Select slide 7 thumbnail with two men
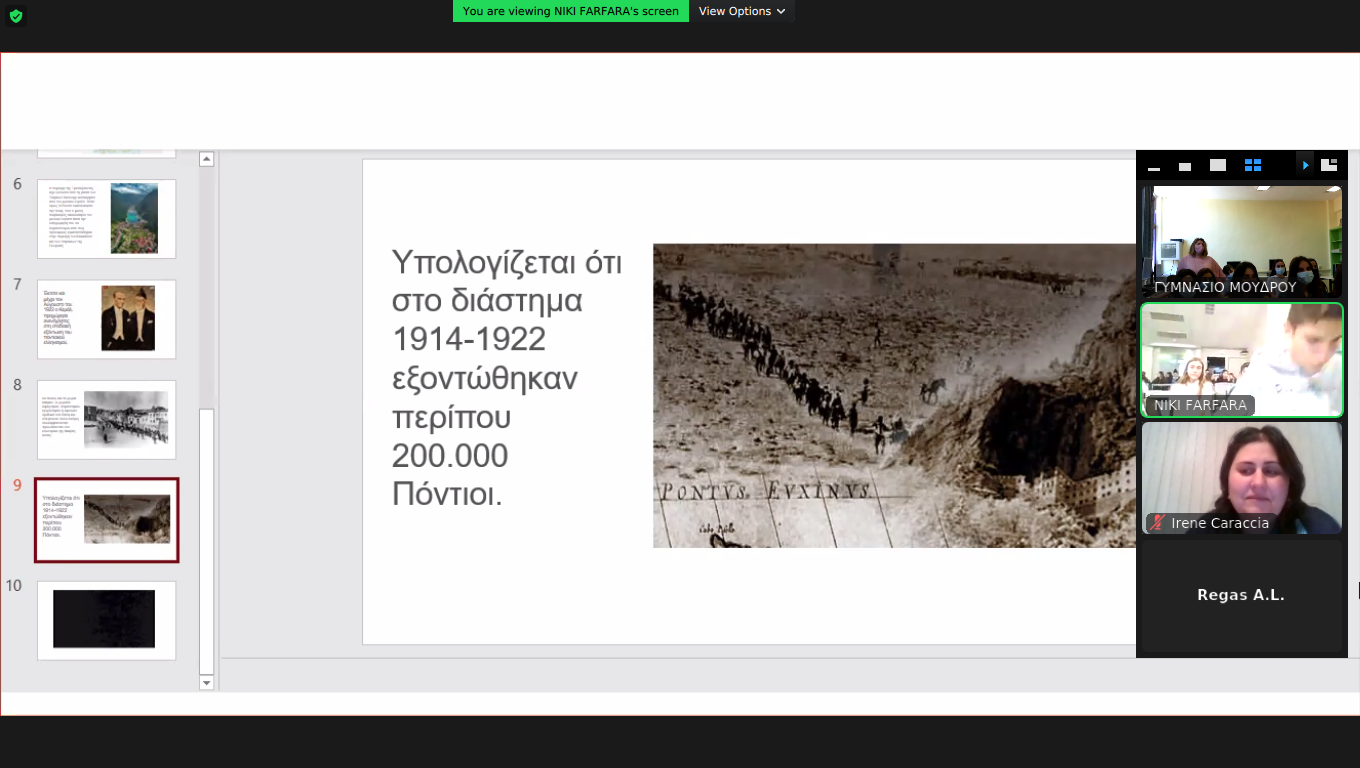The width and height of the screenshot is (1360, 768). coord(106,319)
